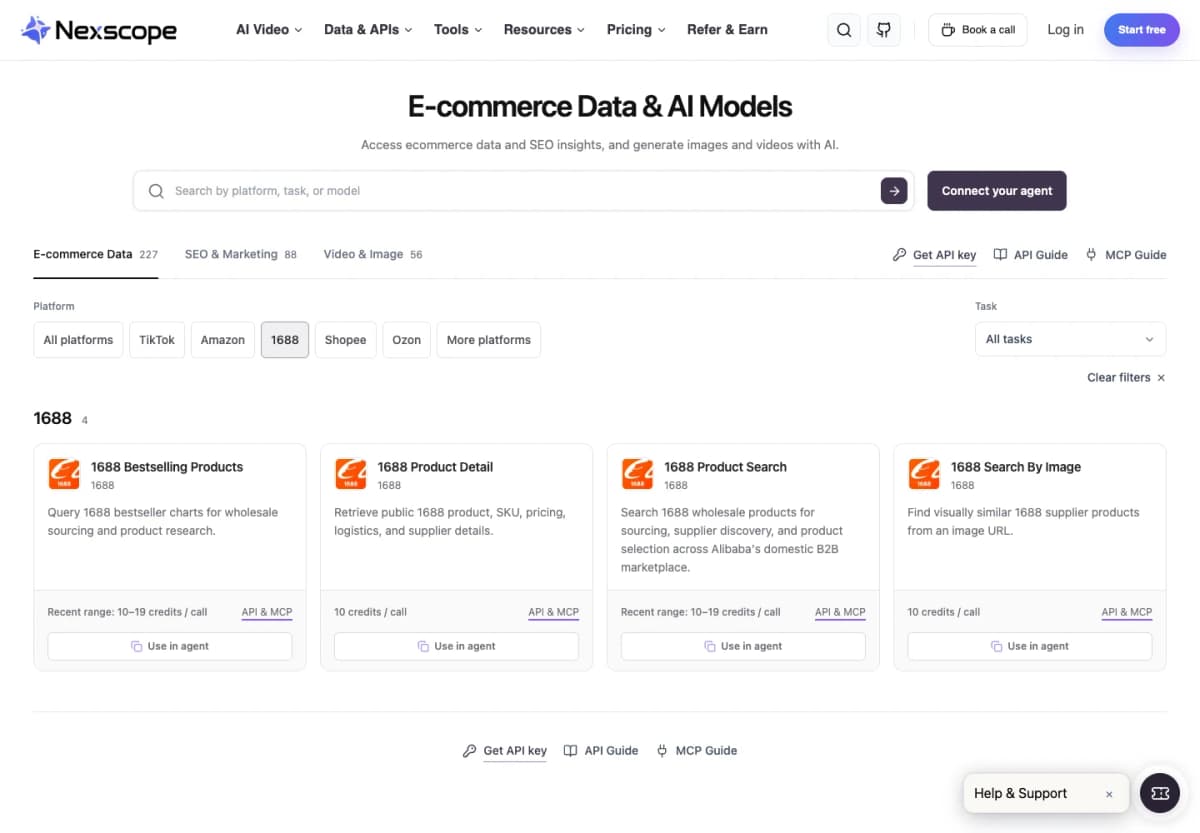Click the 1688 Search By Image logo icon
Viewport: 1200px width, 833px height.
[x=924, y=474]
